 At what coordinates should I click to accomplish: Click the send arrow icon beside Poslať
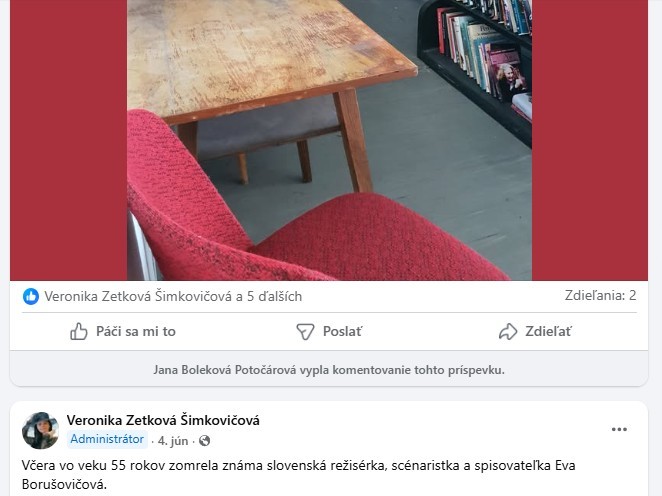(x=305, y=332)
